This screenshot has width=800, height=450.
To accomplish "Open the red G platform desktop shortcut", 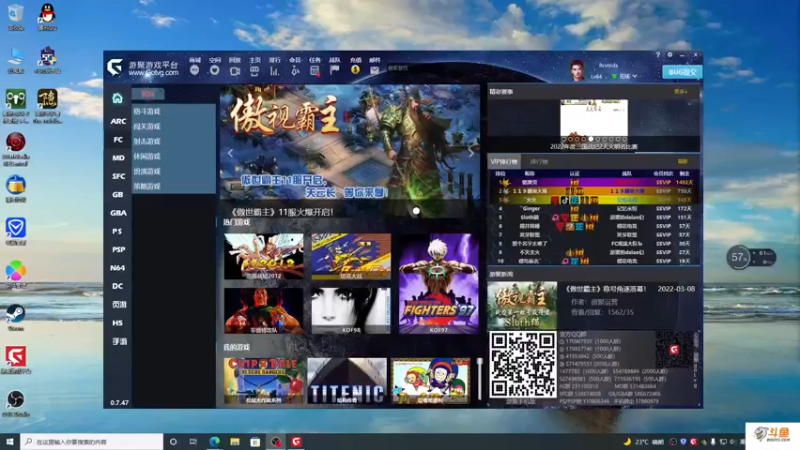I will pyautogui.click(x=16, y=360).
